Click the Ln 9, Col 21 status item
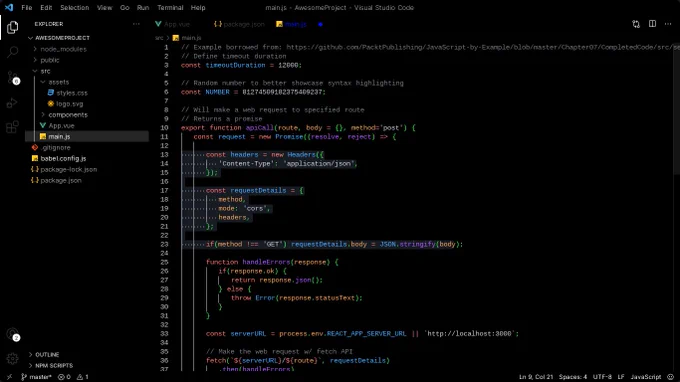 (x=536, y=377)
